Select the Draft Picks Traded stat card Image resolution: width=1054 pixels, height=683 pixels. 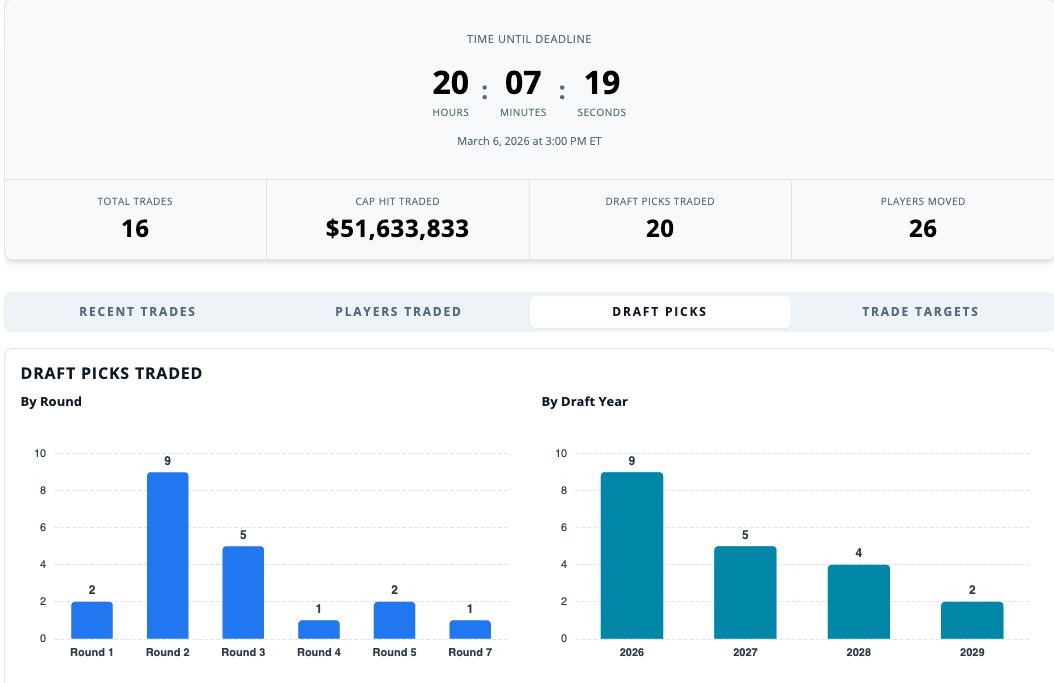coord(660,219)
